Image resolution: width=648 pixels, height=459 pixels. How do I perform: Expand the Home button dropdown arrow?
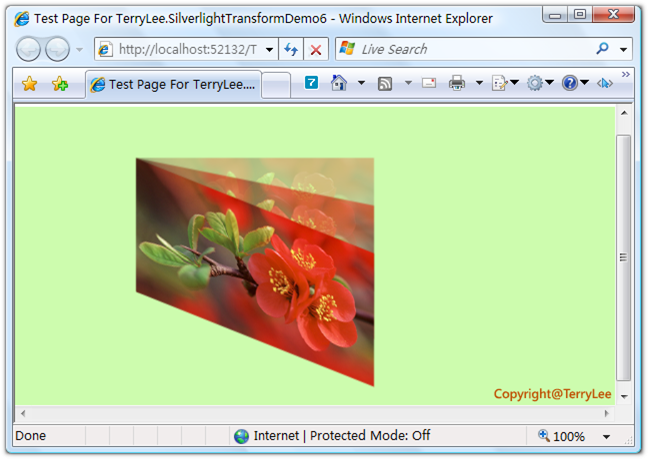pyautogui.click(x=361, y=83)
